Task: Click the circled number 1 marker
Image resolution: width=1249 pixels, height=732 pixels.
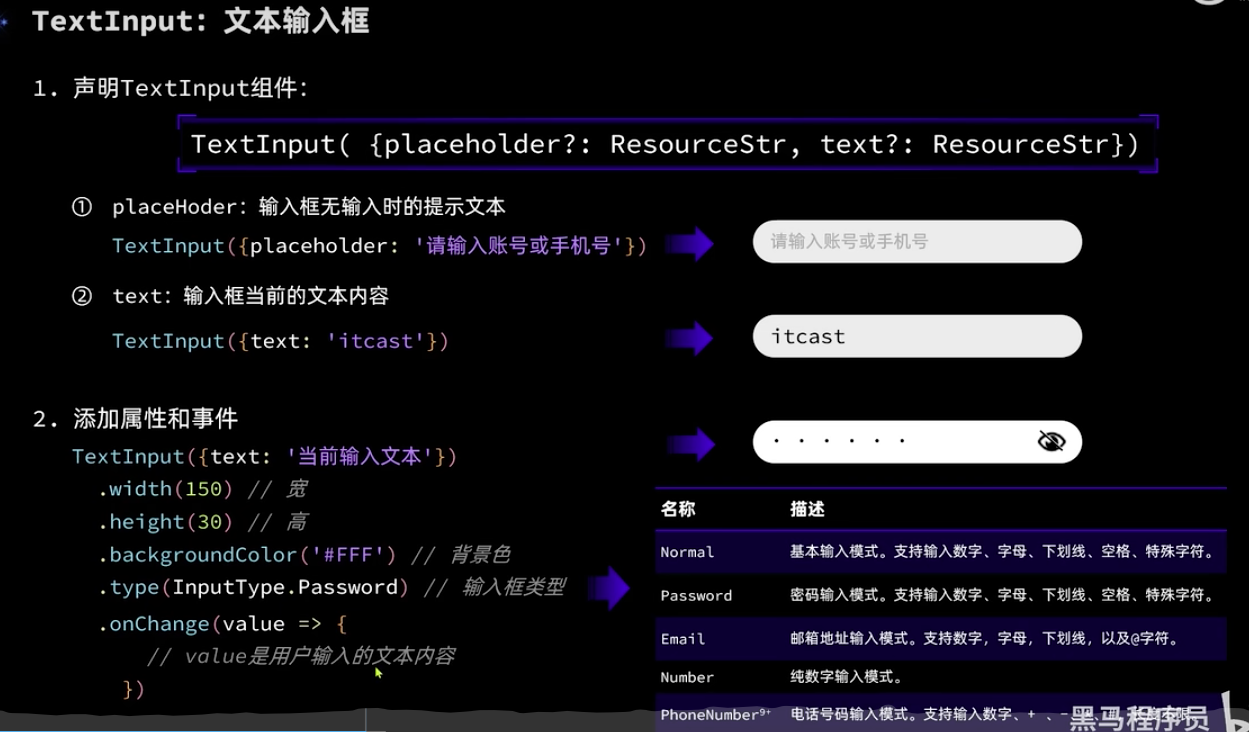Action: [x=82, y=207]
